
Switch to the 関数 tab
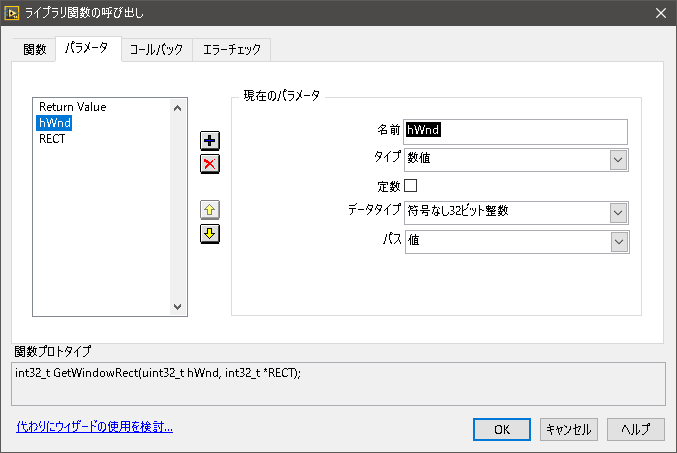pos(35,50)
